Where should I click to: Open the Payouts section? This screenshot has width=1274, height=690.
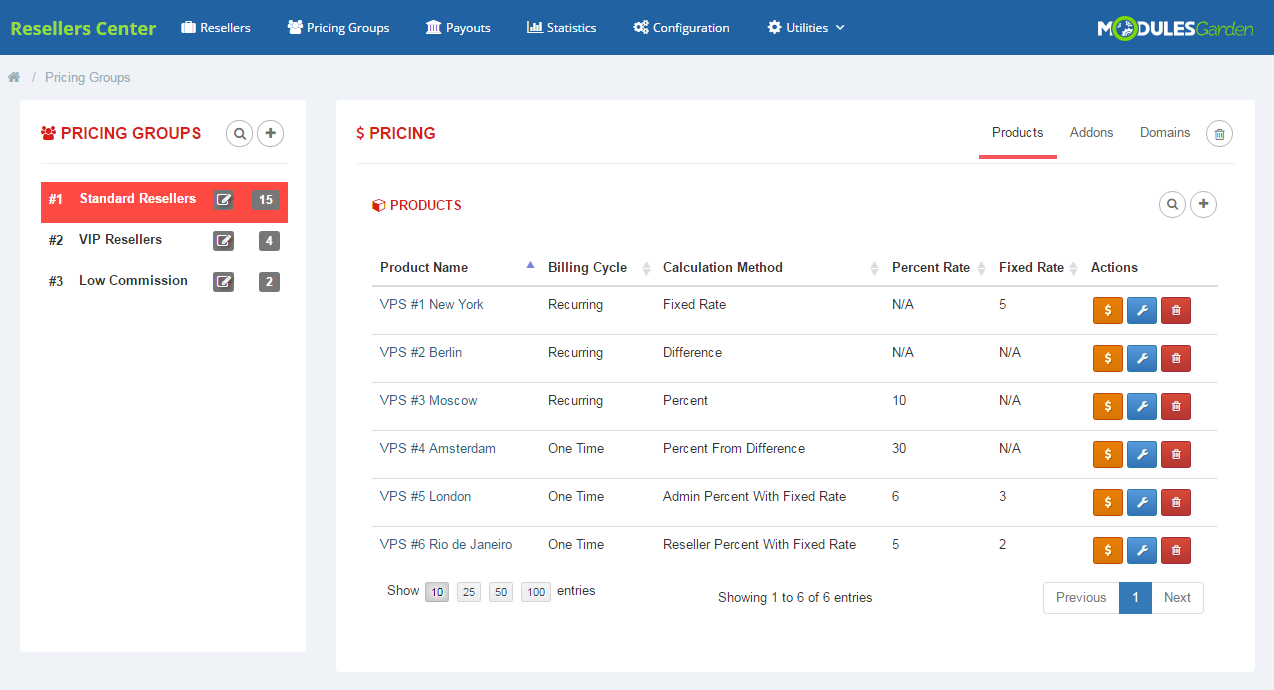coord(458,27)
